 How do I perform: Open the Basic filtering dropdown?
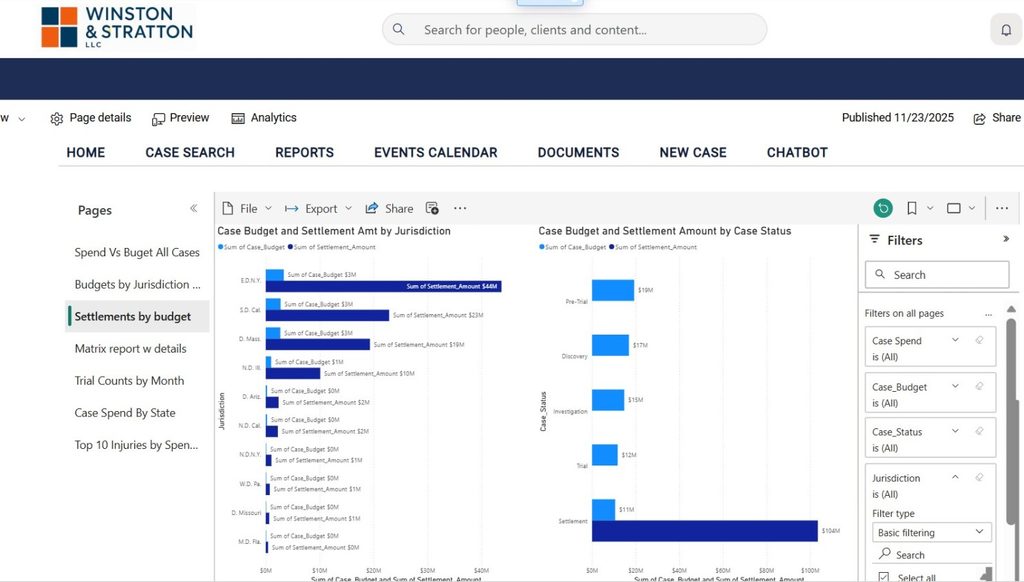tap(931, 532)
